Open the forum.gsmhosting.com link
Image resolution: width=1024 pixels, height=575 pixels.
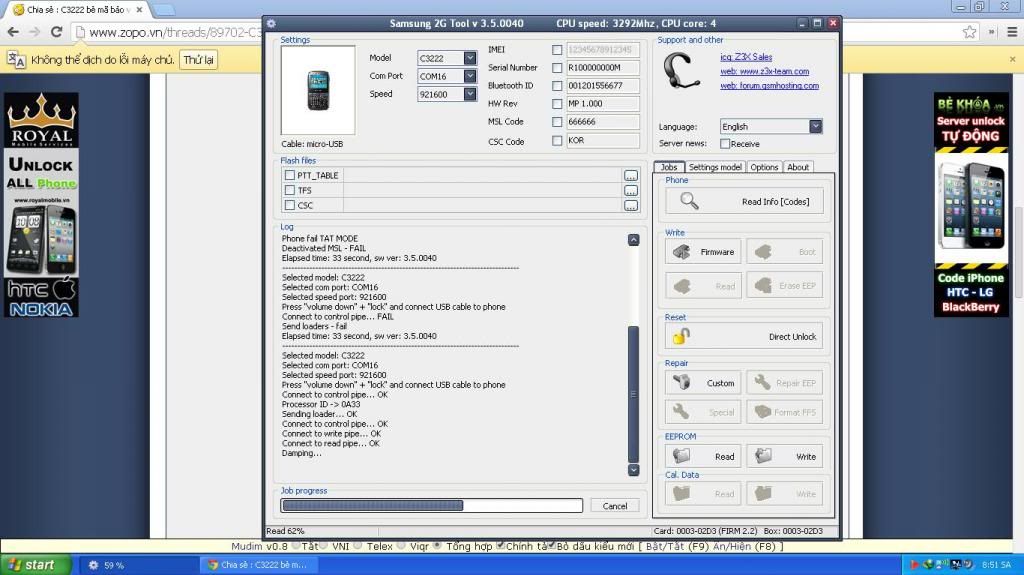tap(769, 86)
